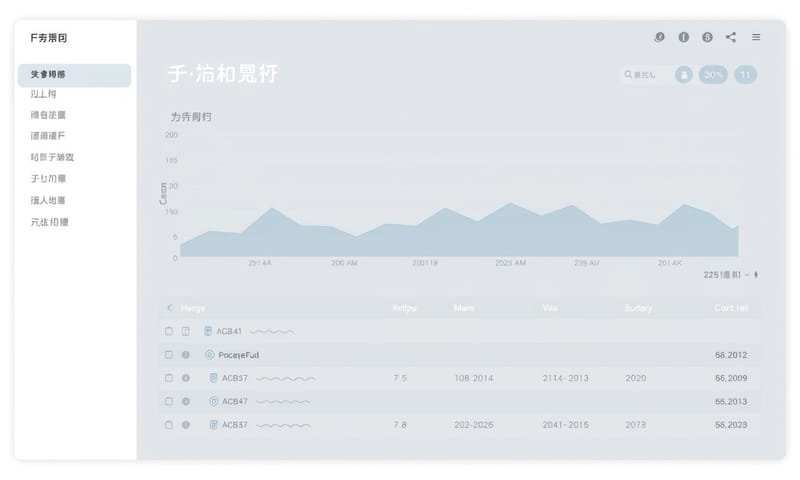Click the info circle icon in top bar
Image resolution: width=800 pixels, height=480 pixels.
click(684, 37)
